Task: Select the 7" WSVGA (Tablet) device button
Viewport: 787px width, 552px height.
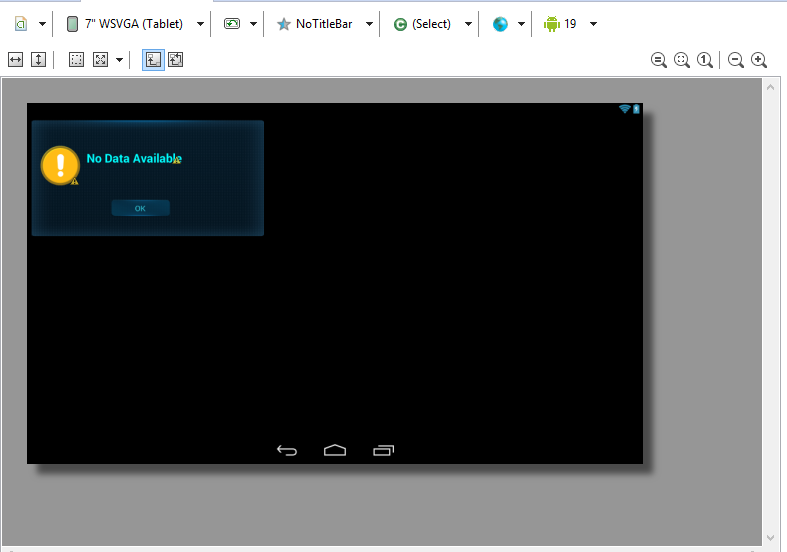Action: tap(125, 24)
